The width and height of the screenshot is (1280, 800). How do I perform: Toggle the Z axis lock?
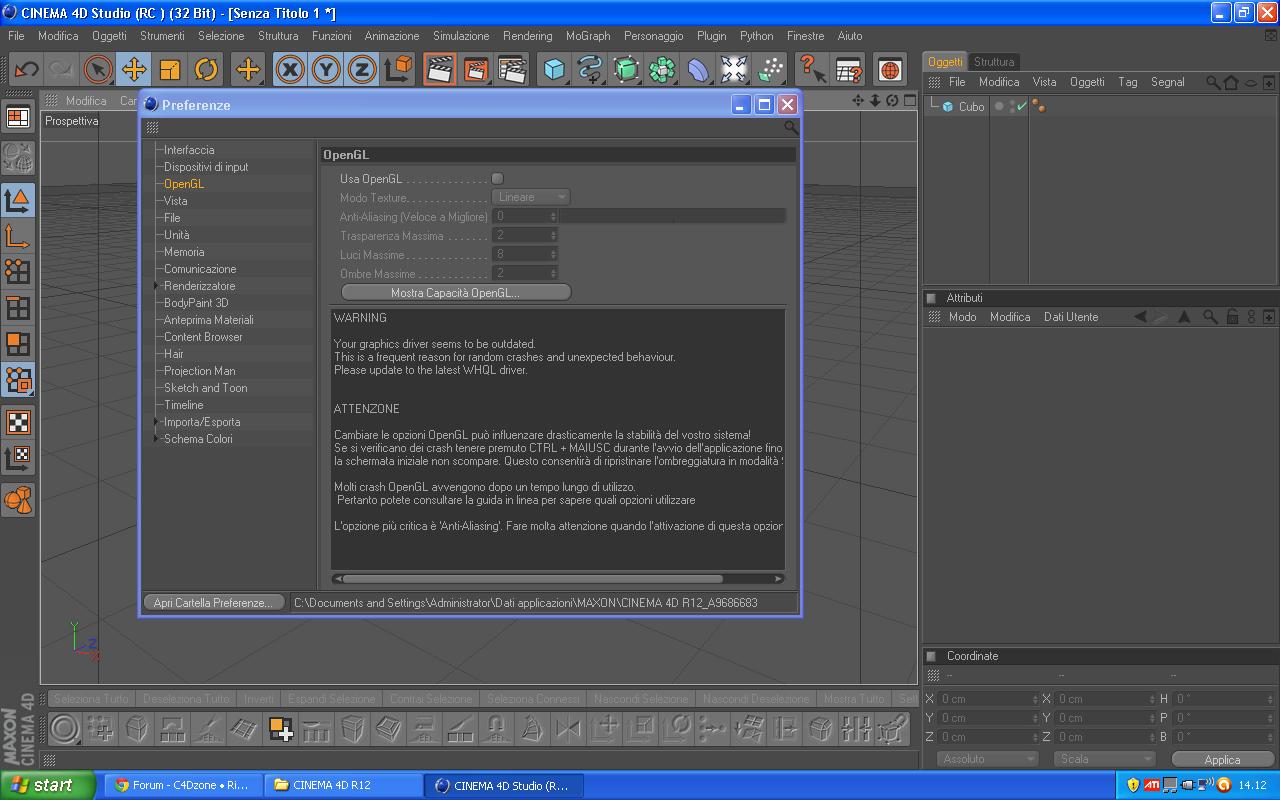(362, 69)
